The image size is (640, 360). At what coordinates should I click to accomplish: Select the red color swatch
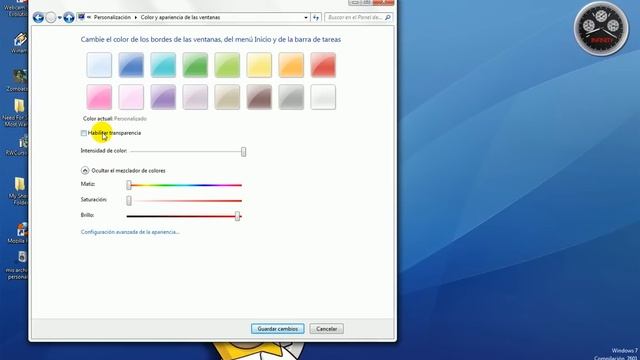(323, 65)
